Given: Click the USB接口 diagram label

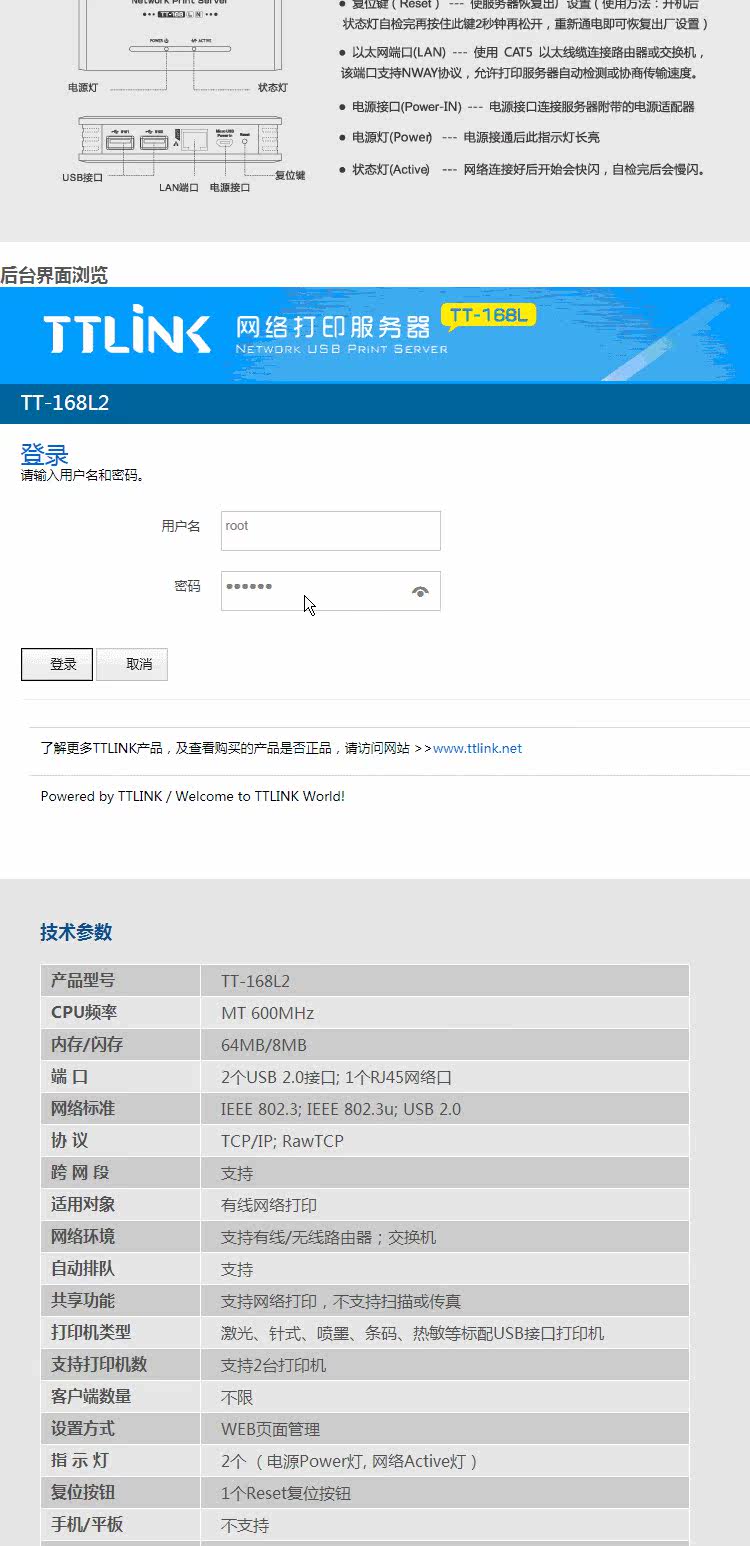Looking at the screenshot, I should coord(82,177).
